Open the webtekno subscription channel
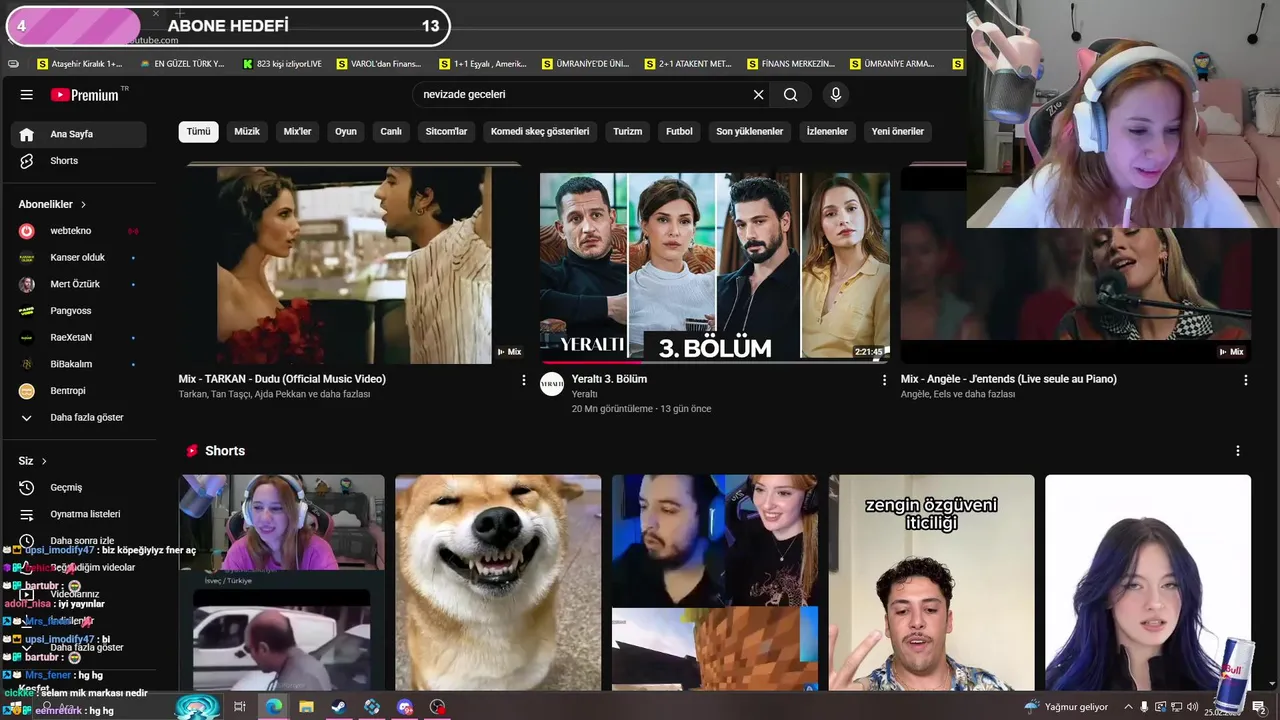The width and height of the screenshot is (1280, 720). (x=79, y=231)
